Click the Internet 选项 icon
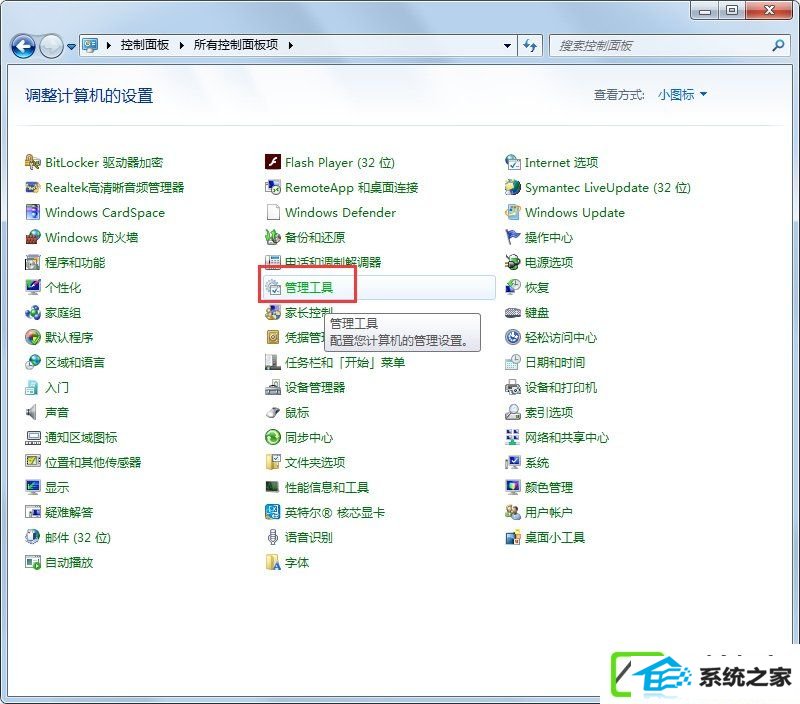The height and width of the screenshot is (704, 800). [x=513, y=162]
